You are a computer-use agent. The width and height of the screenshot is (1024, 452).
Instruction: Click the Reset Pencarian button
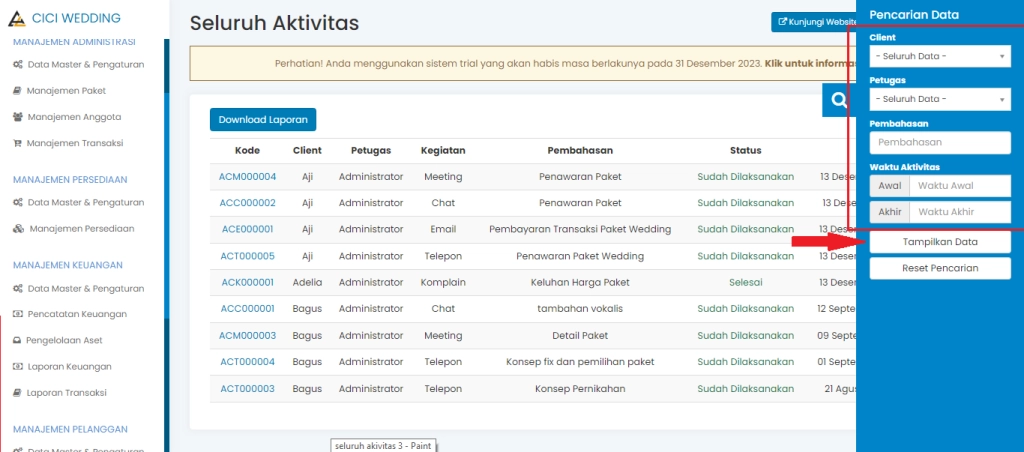click(940, 268)
